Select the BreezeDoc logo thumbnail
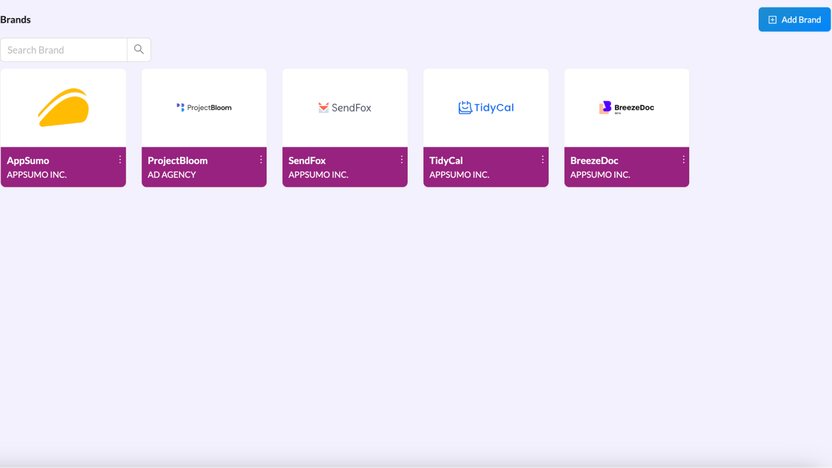This screenshot has width=832, height=468. (627, 108)
